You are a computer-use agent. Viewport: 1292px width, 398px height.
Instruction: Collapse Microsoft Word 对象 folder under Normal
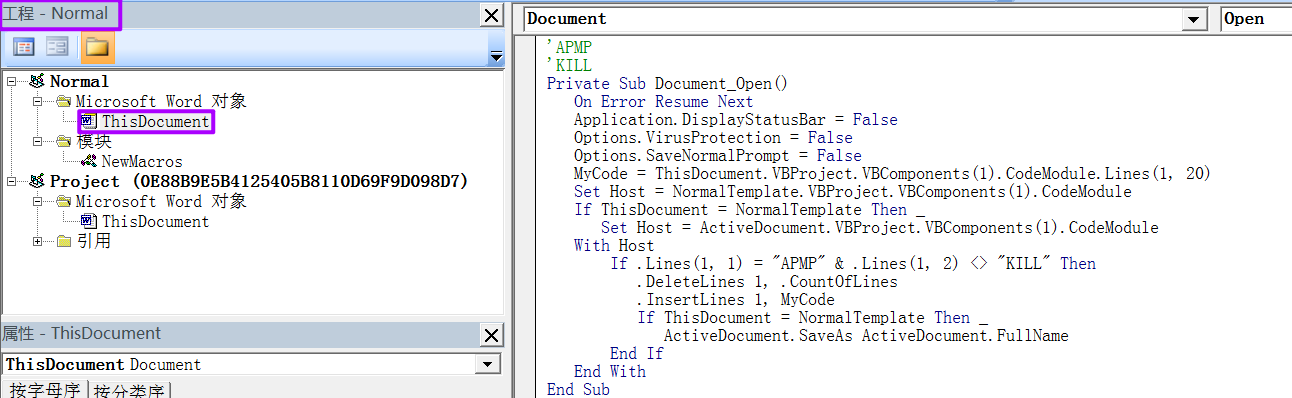(x=37, y=102)
